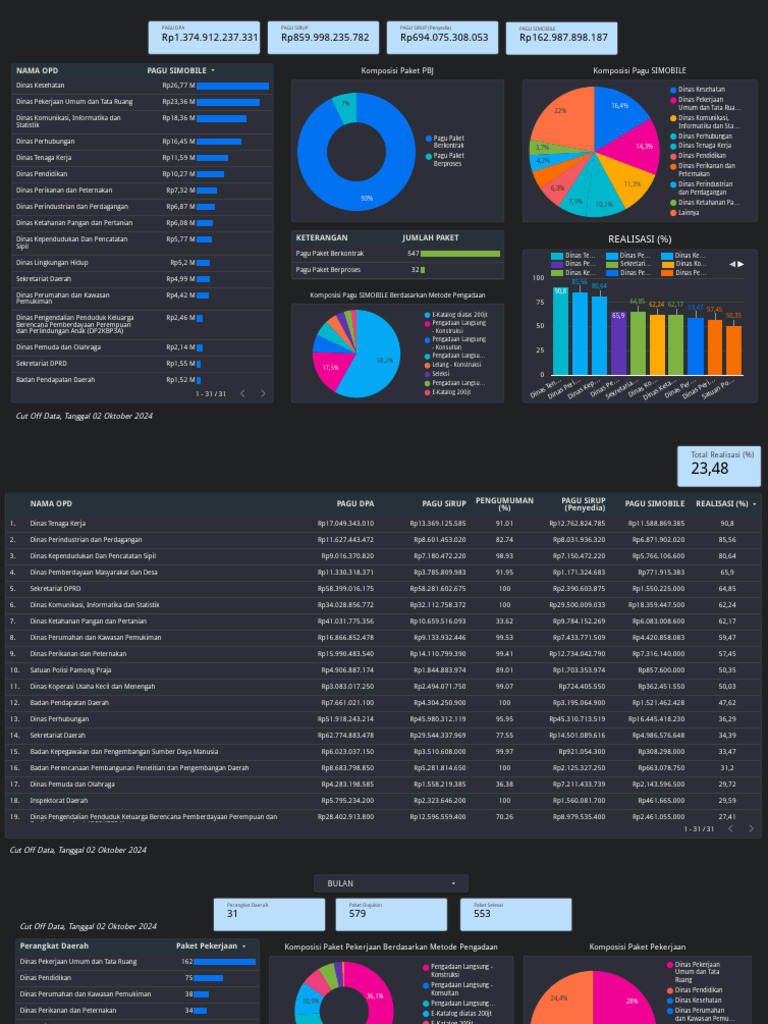
Task: Go to next page of top OPD table
Action: pos(263,394)
